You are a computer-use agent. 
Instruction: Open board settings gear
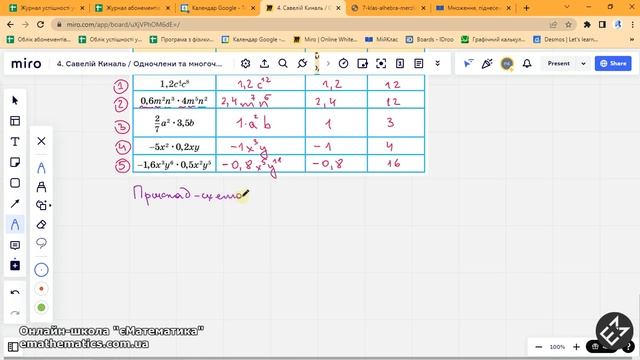point(245,63)
